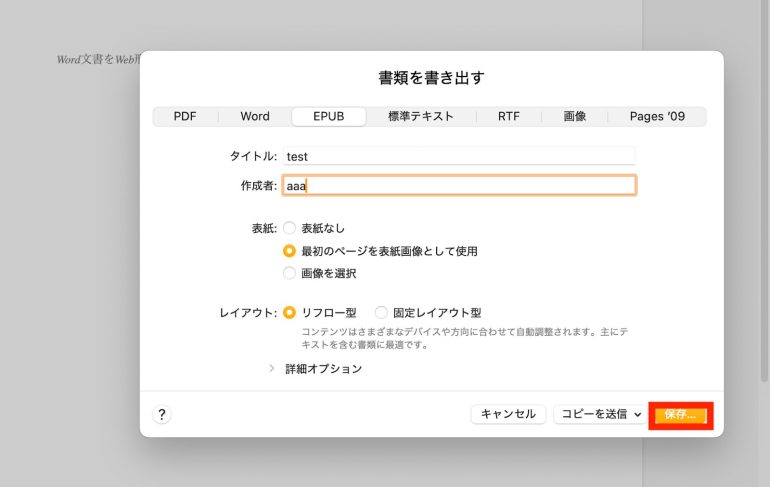Switch to the Pages '09 tab
This screenshot has height=487, width=770.
click(x=657, y=116)
